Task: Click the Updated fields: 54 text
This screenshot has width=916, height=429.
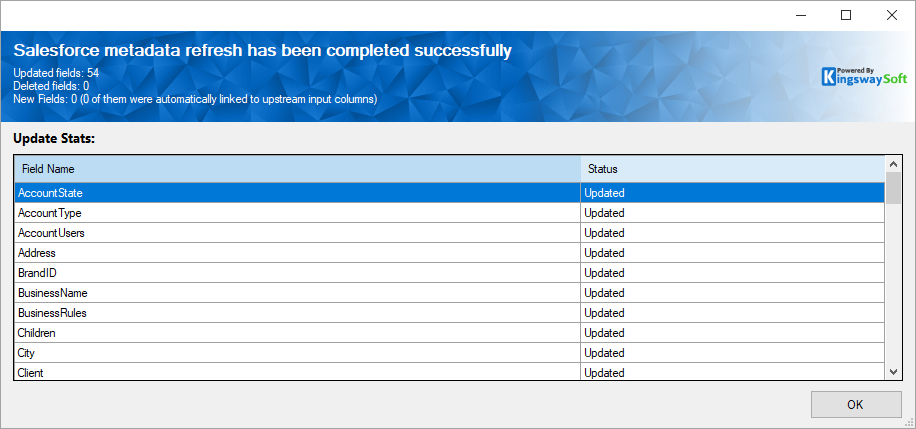Action: click(x=56, y=73)
